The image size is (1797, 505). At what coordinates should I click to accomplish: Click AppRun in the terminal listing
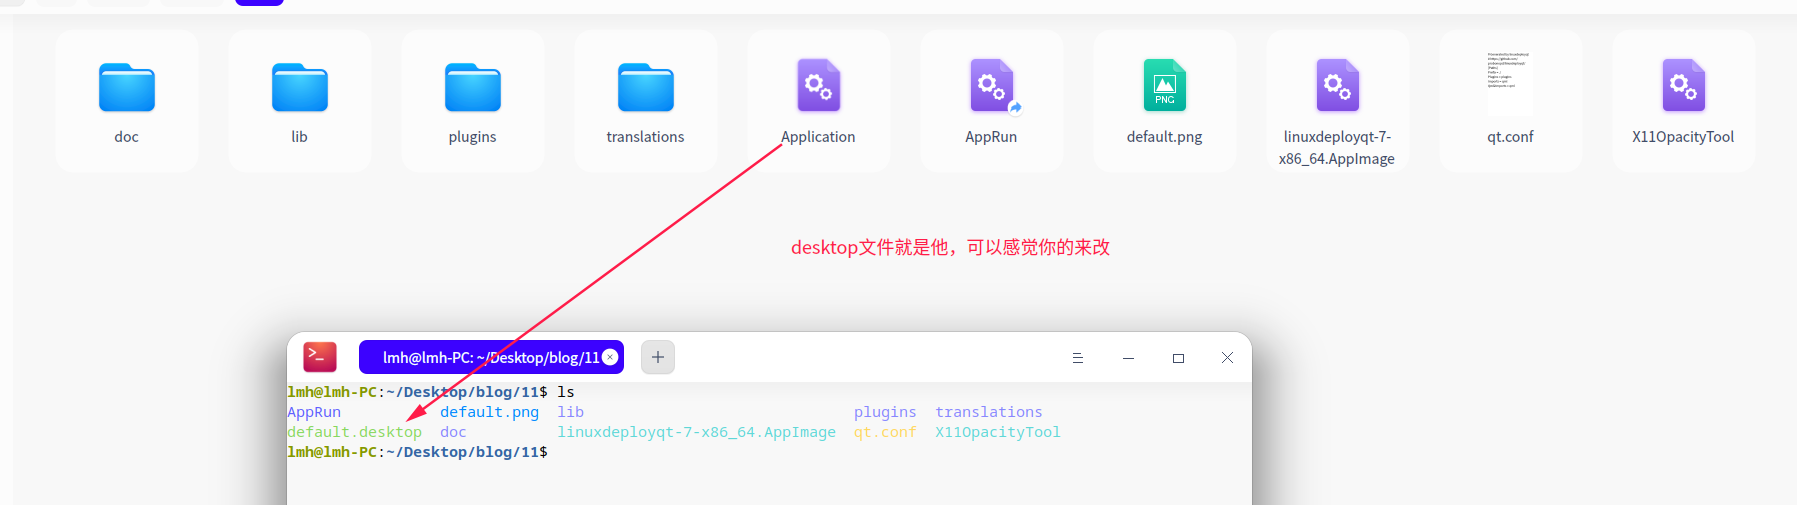[x=314, y=412]
